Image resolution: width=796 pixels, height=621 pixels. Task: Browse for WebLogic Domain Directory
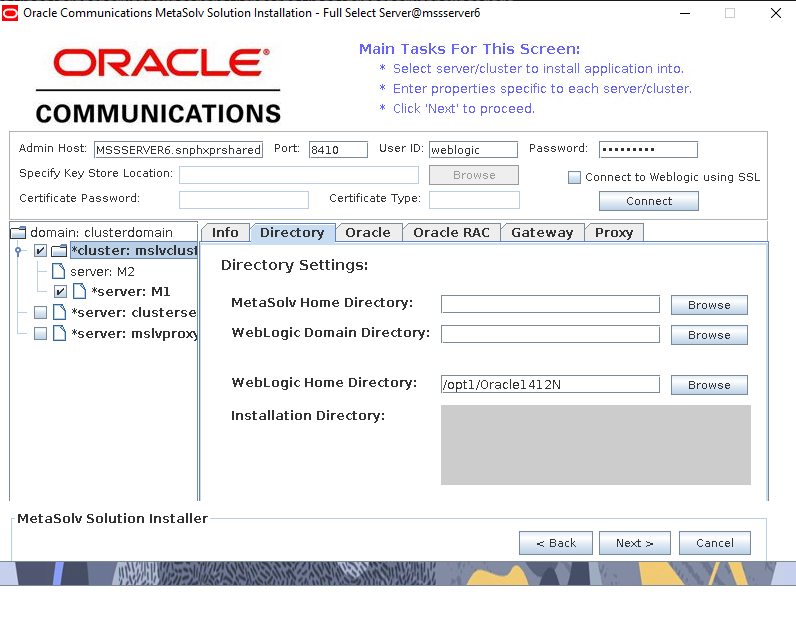tap(709, 335)
